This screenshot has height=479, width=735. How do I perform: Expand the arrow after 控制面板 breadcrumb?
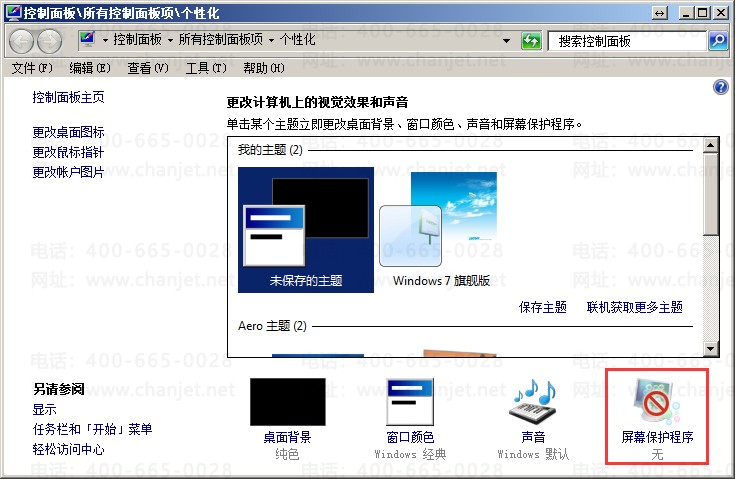click(172, 40)
